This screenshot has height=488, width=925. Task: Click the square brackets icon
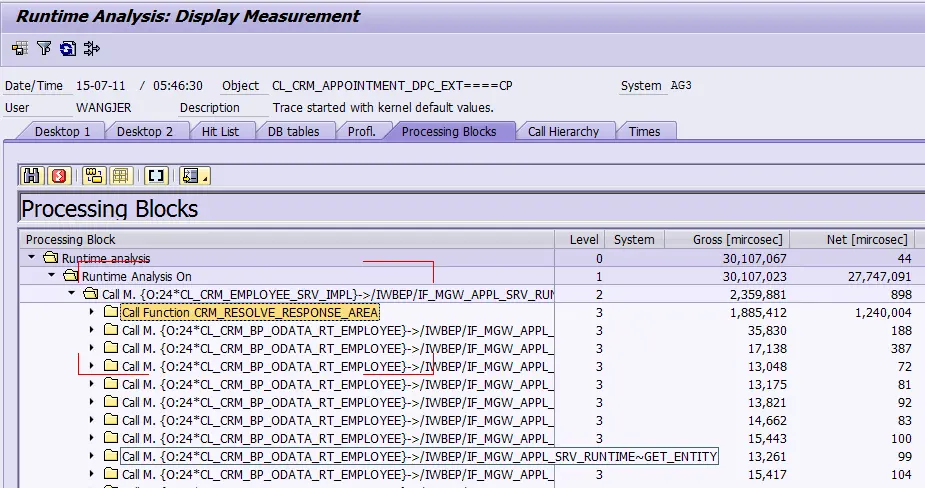[156, 176]
